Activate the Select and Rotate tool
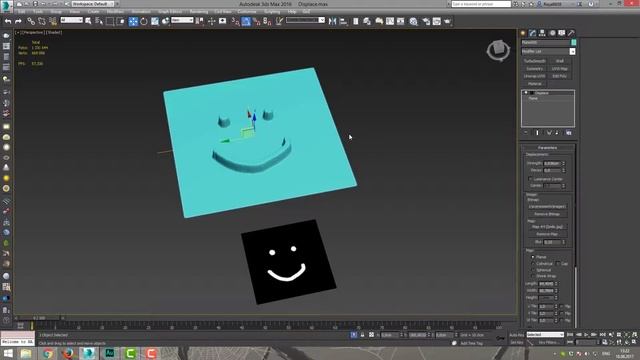The width and height of the screenshot is (640, 360). 144,21
